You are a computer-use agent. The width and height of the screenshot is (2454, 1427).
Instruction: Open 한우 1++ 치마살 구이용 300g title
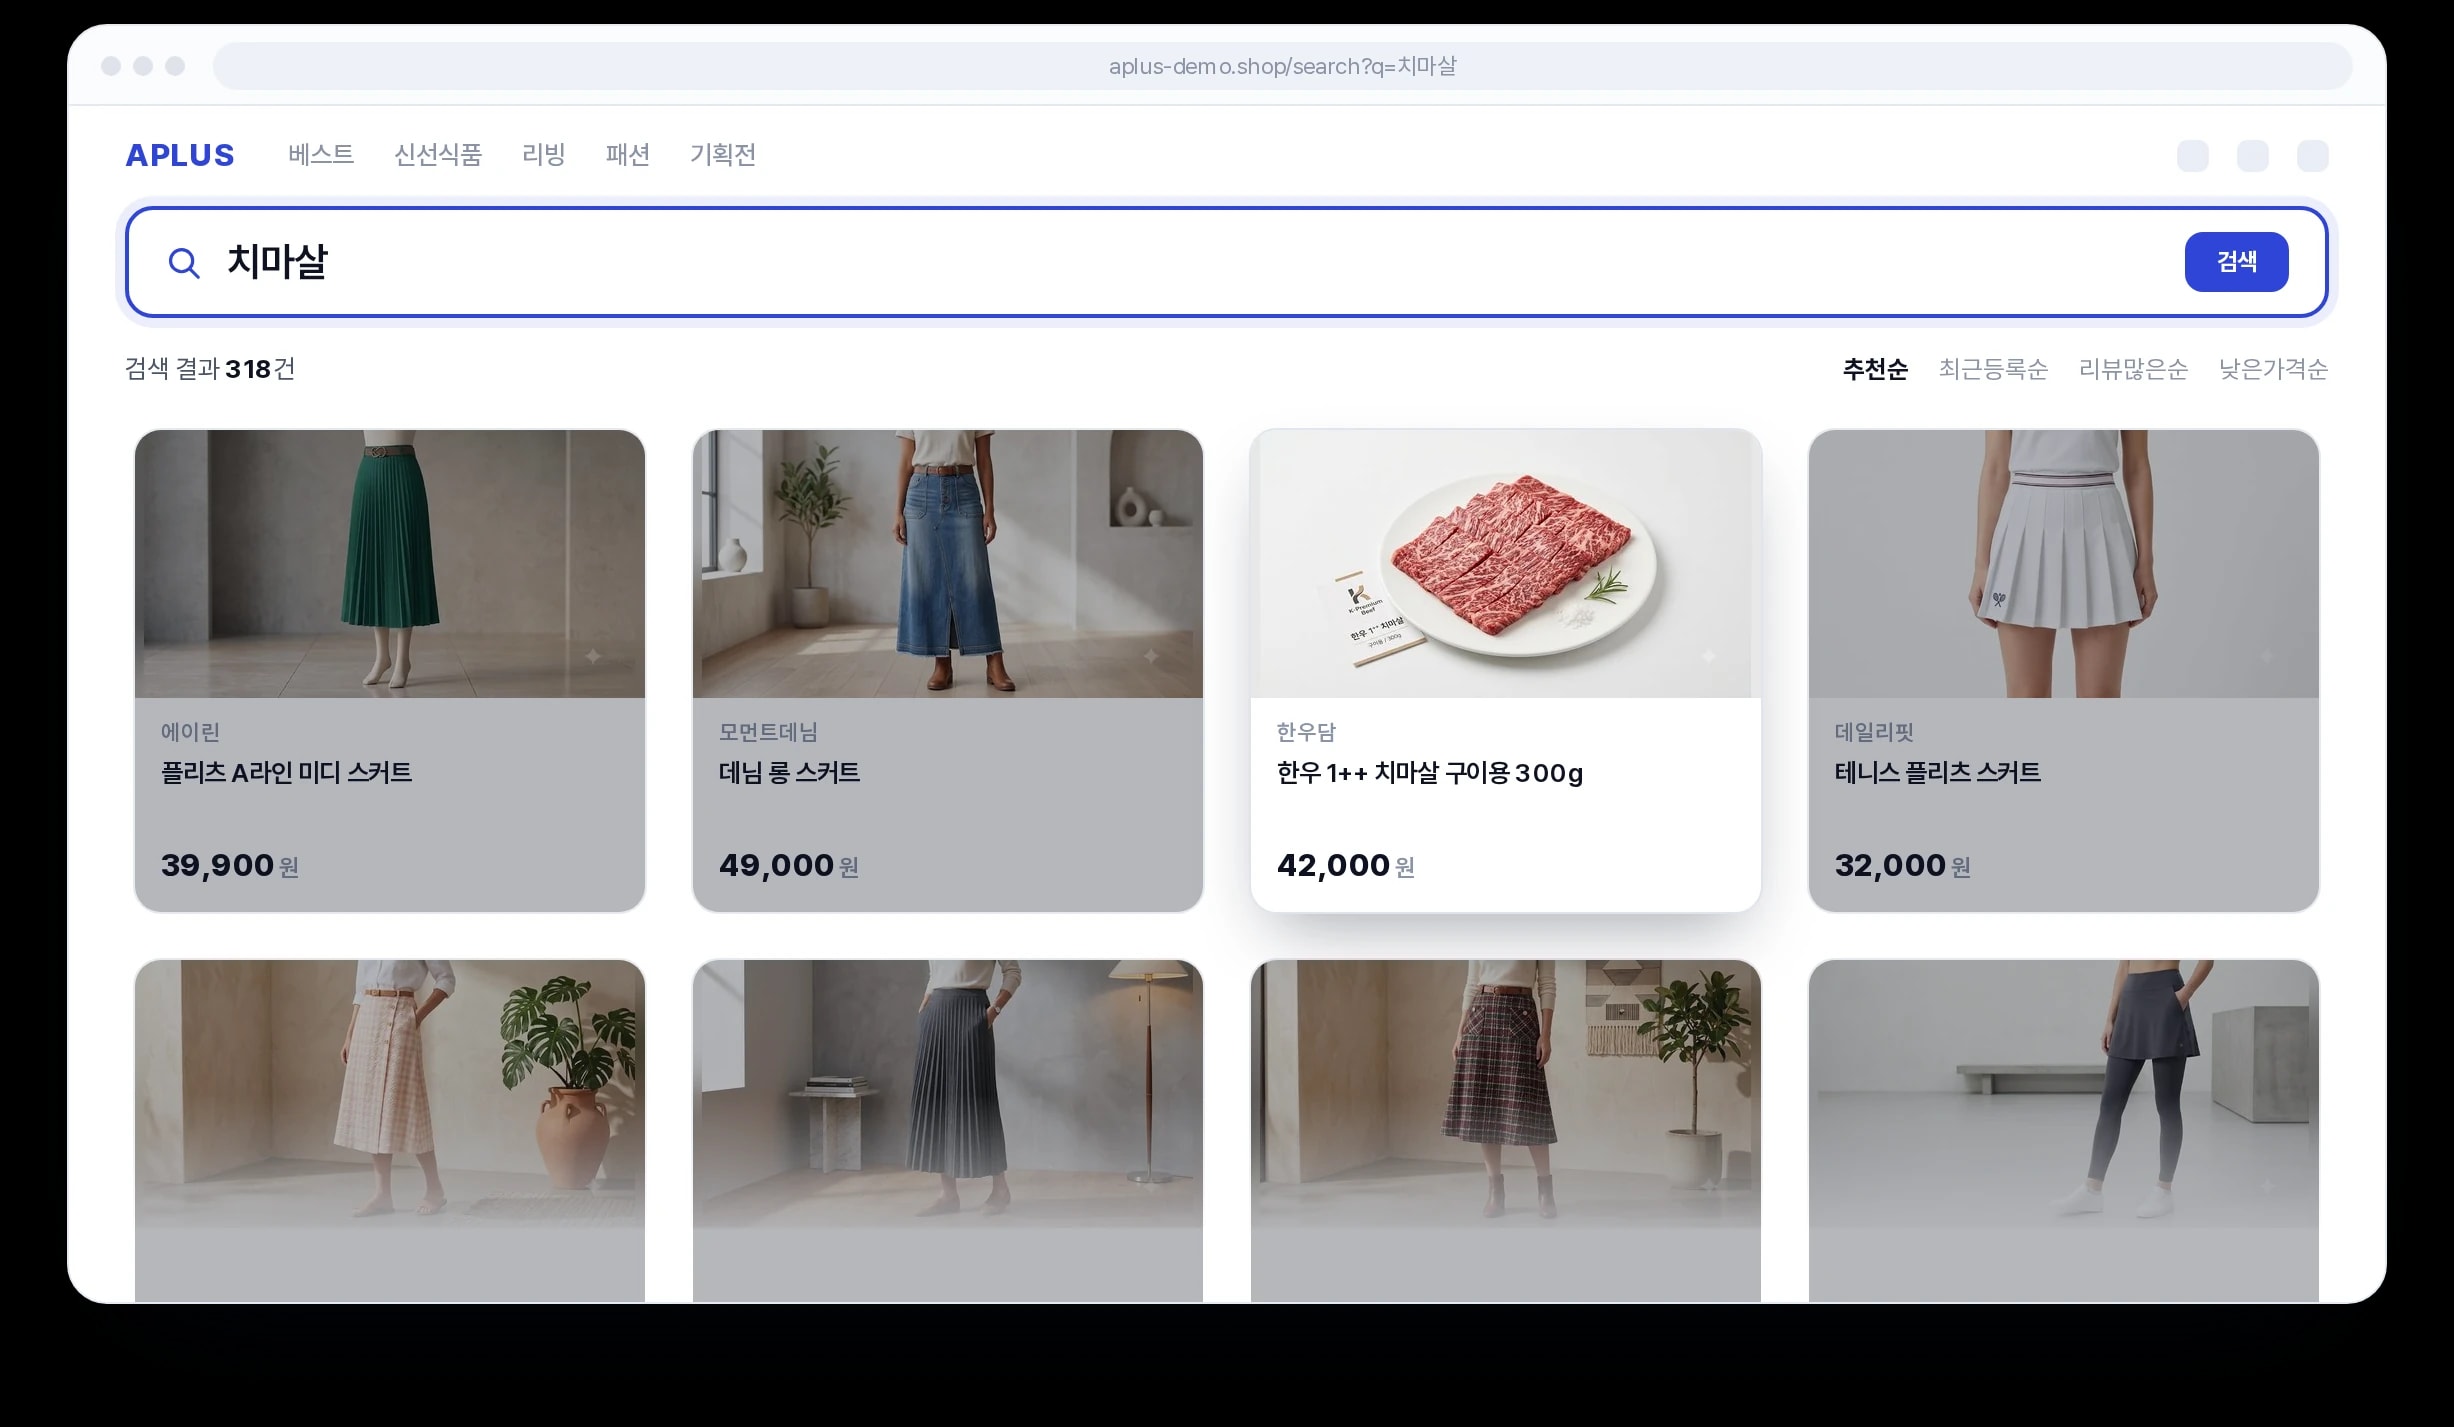[x=1430, y=773]
